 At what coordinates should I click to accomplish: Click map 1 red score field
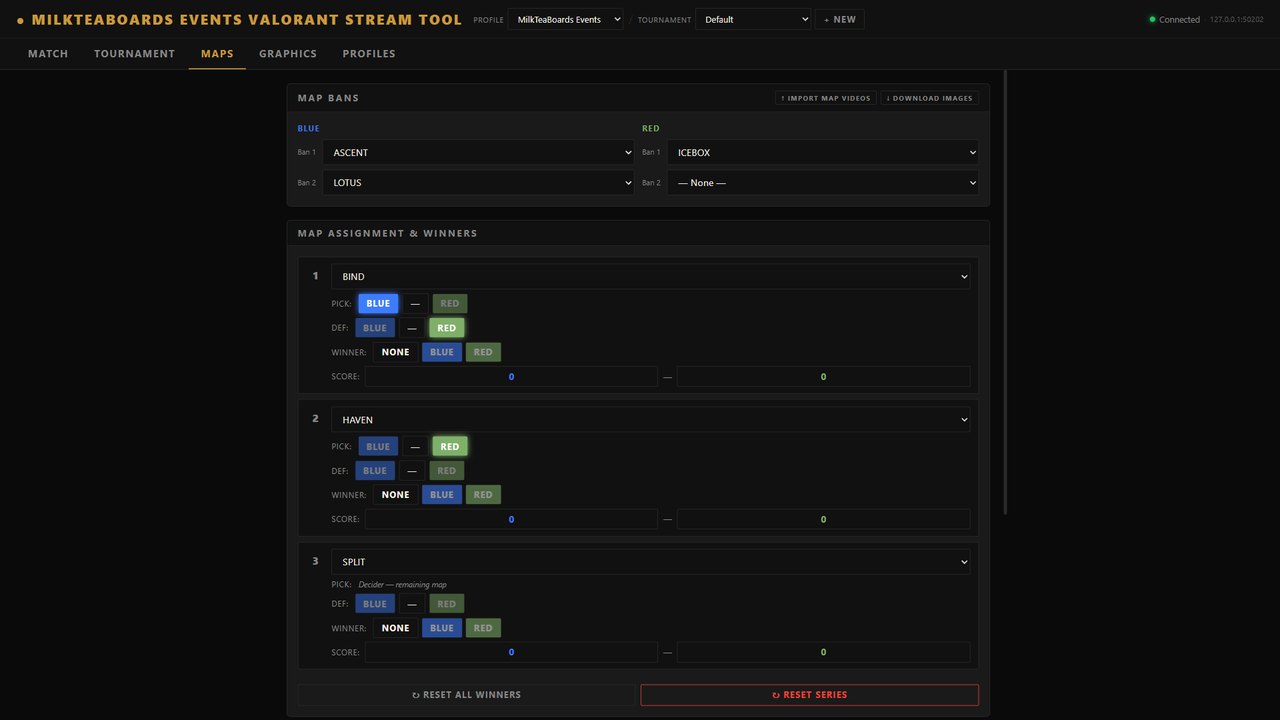pyautogui.click(x=823, y=377)
